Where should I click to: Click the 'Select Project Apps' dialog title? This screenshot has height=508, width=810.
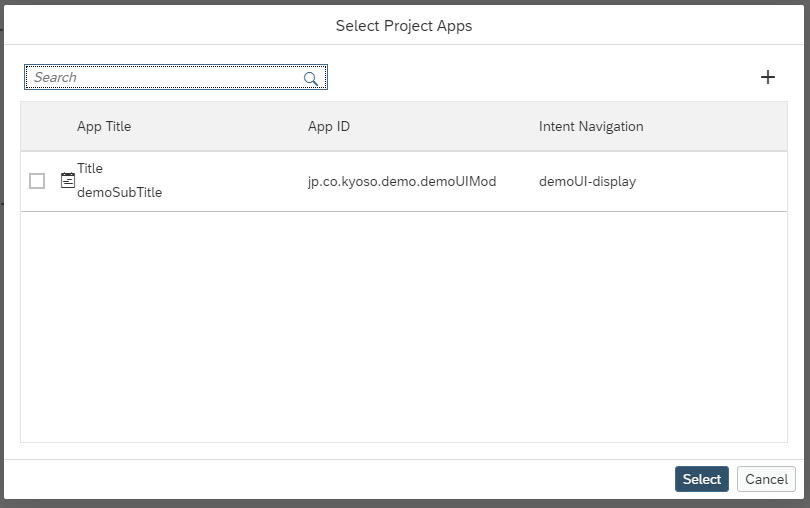click(404, 26)
